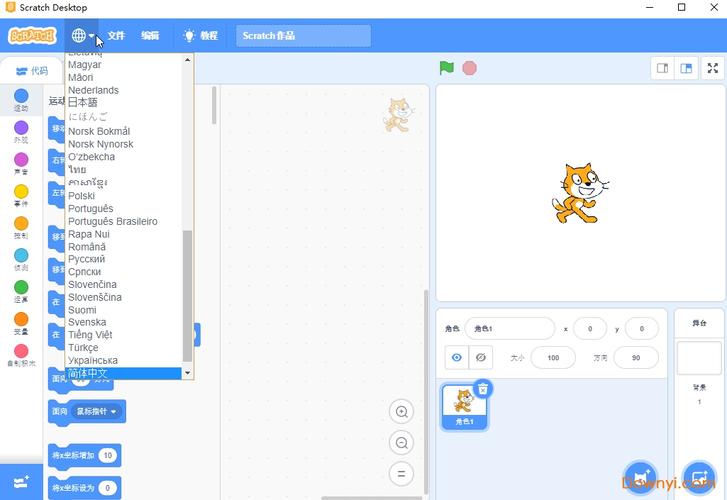
Task: Choose Rapa Nui language
Action: click(x=123, y=234)
